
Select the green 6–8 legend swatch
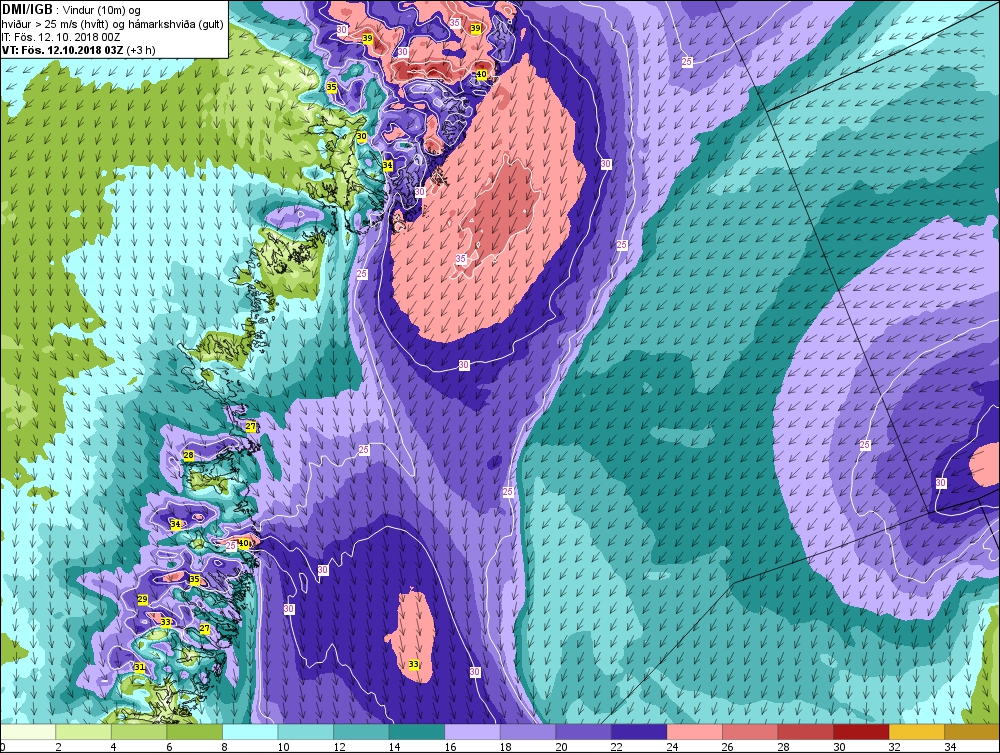pyautogui.click(x=195, y=732)
